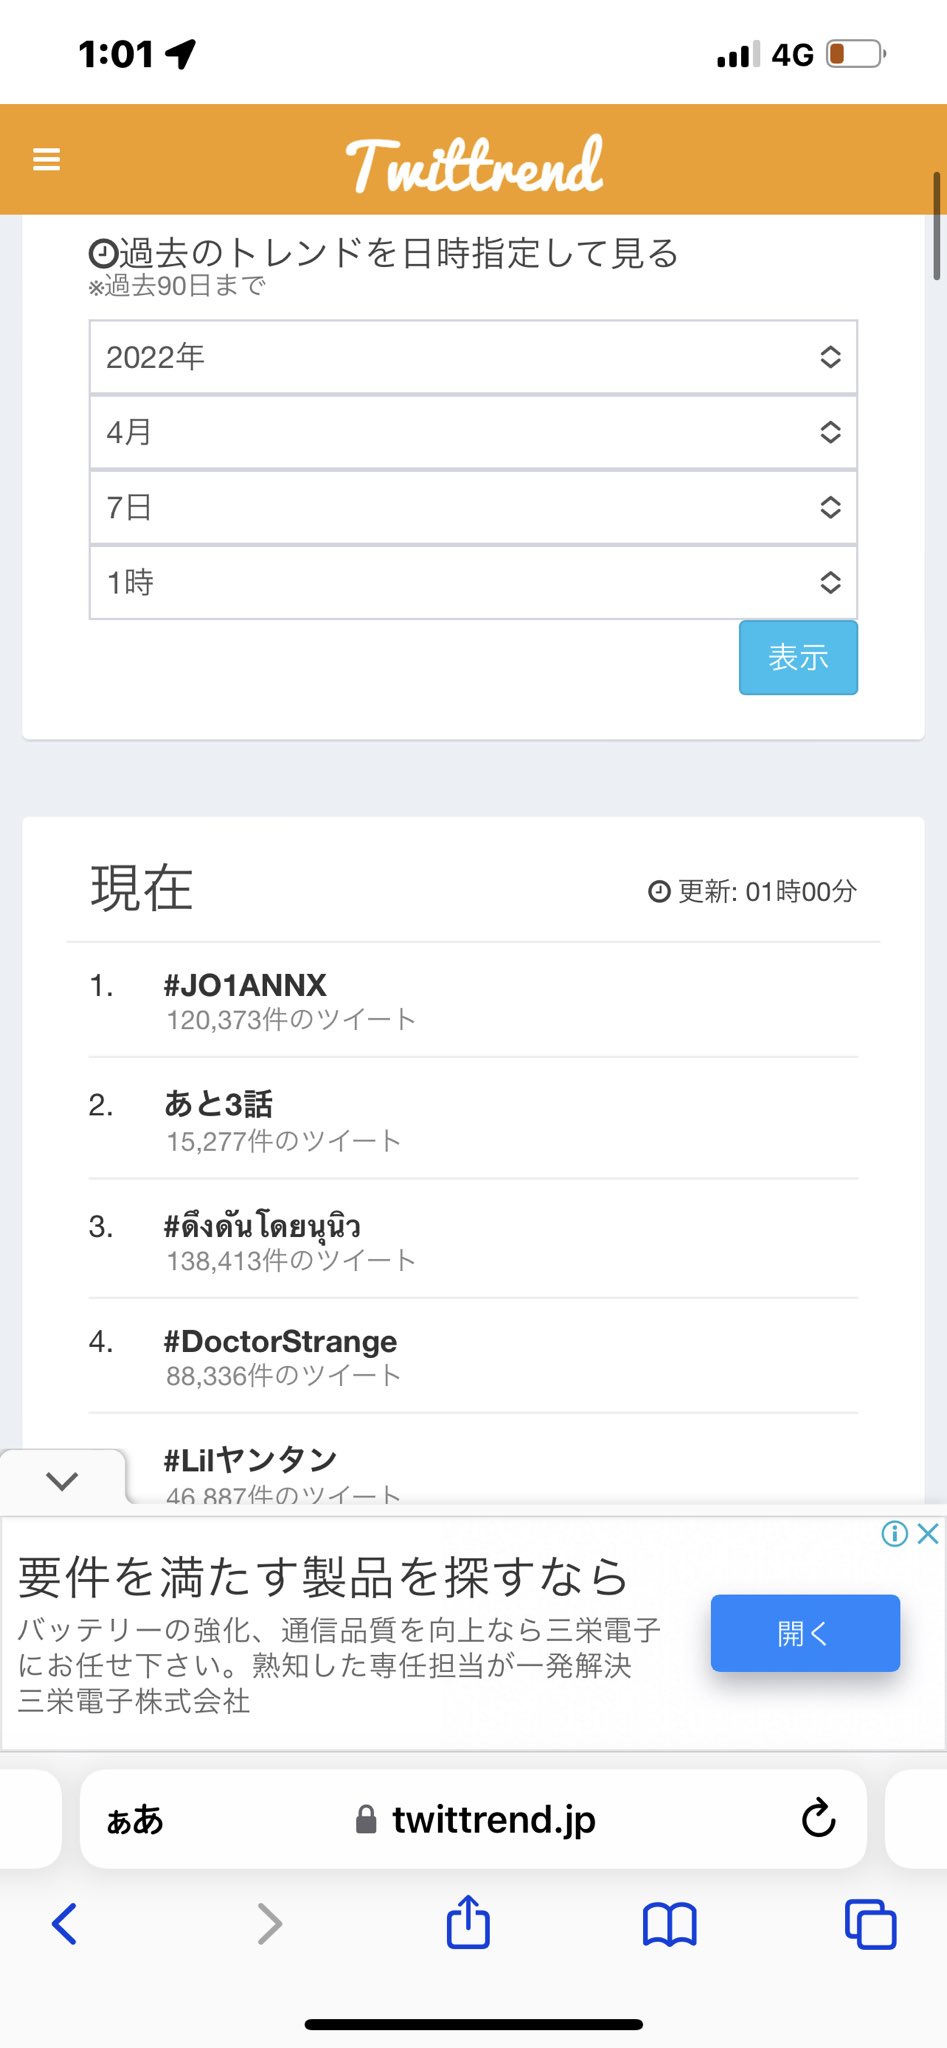Viewport: 947px width, 2048px height.
Task: Go forward with Safari forward arrow
Action: [x=270, y=1923]
